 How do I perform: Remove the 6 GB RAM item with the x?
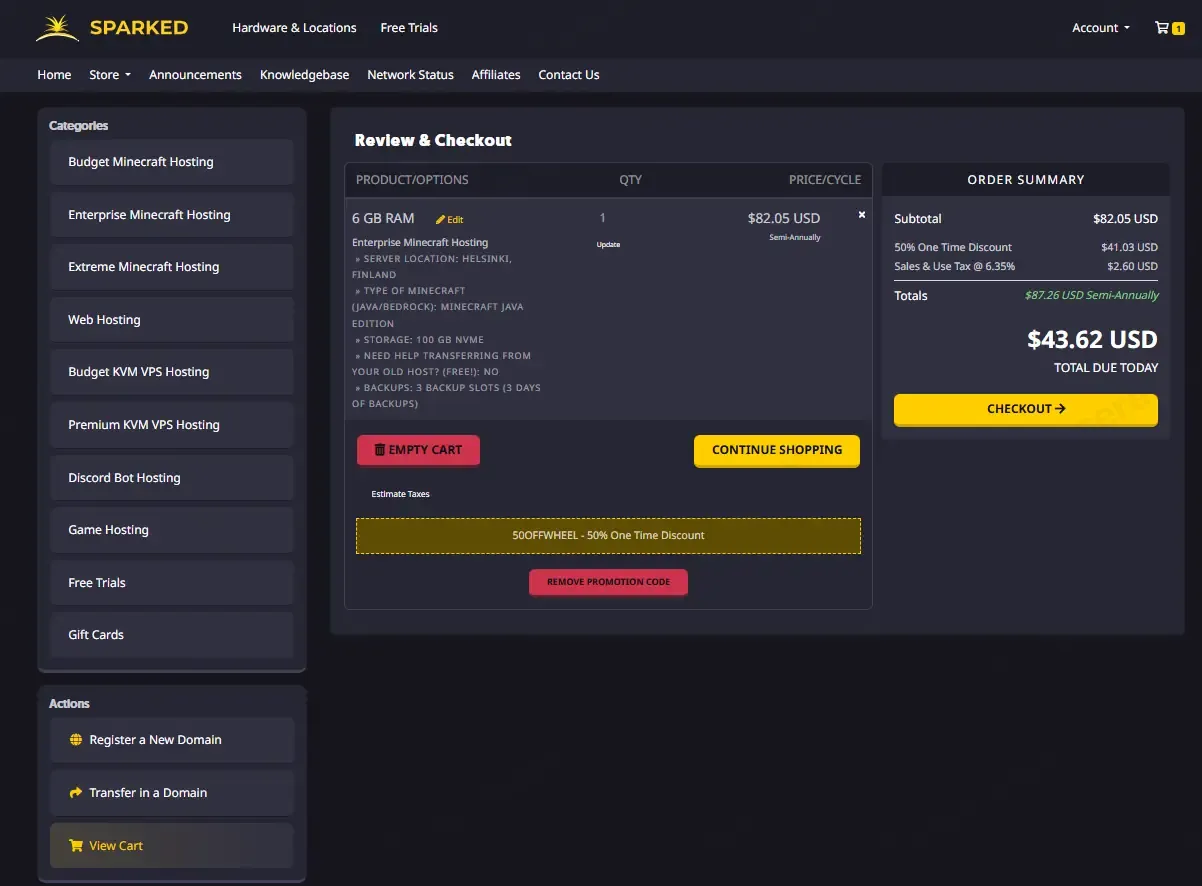(862, 215)
